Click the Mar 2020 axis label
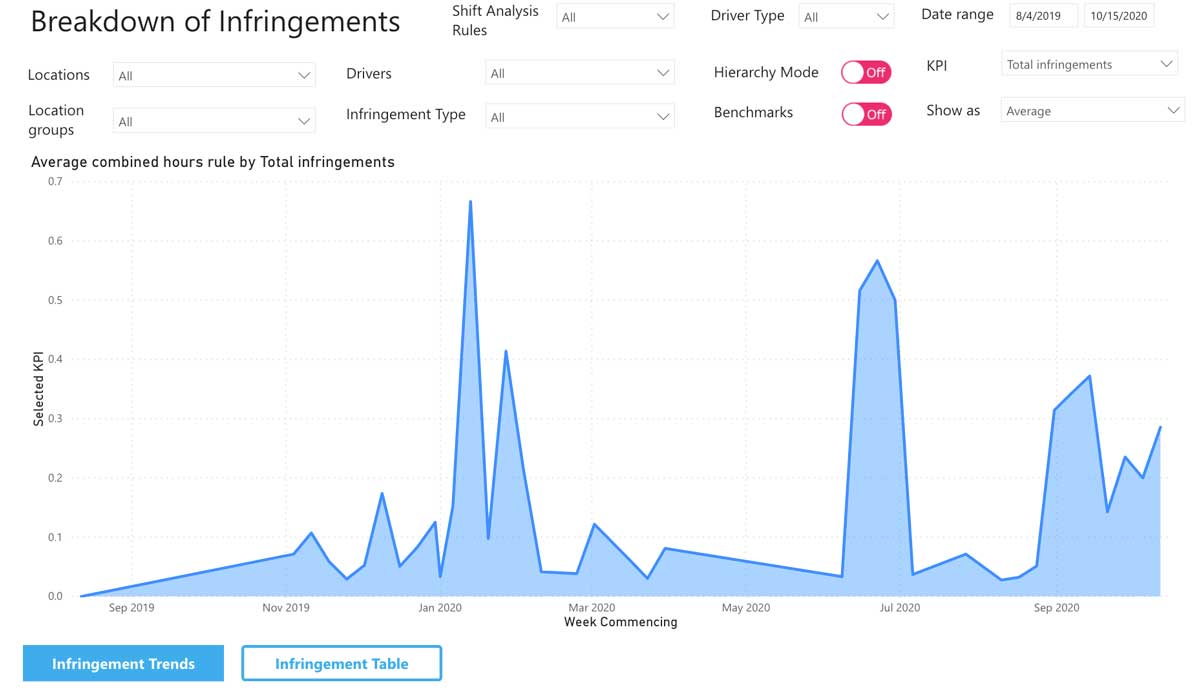Image resolution: width=1200 pixels, height=688 pixels. (x=592, y=607)
